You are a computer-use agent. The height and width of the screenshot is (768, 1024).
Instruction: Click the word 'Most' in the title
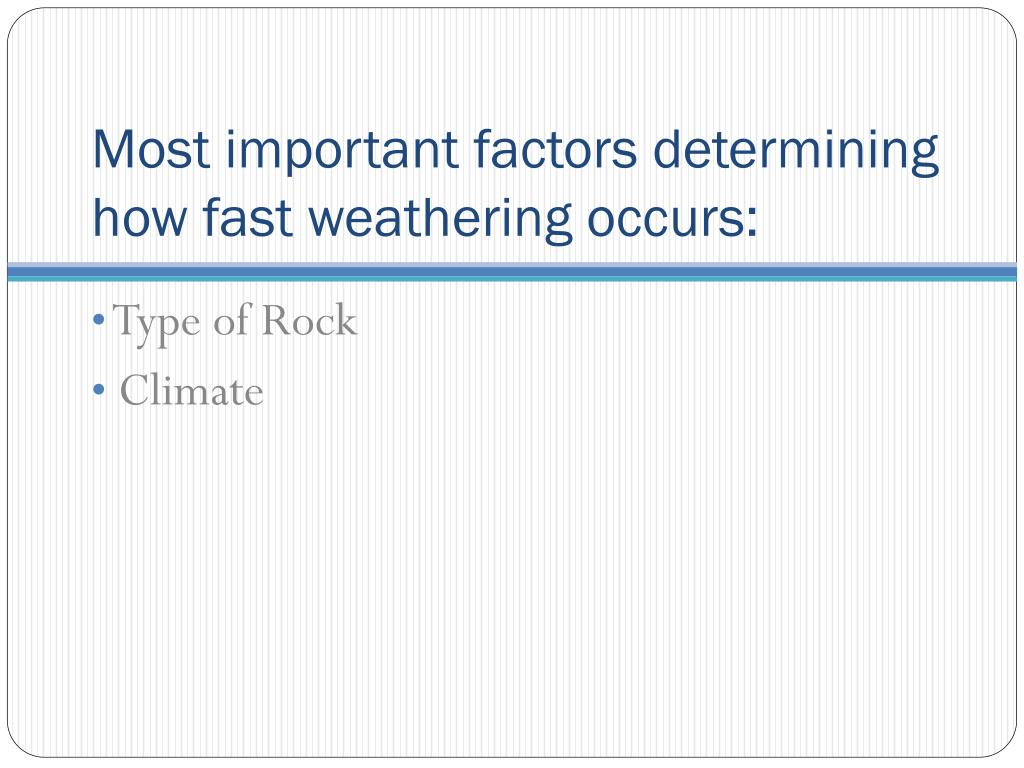pyautogui.click(x=152, y=150)
